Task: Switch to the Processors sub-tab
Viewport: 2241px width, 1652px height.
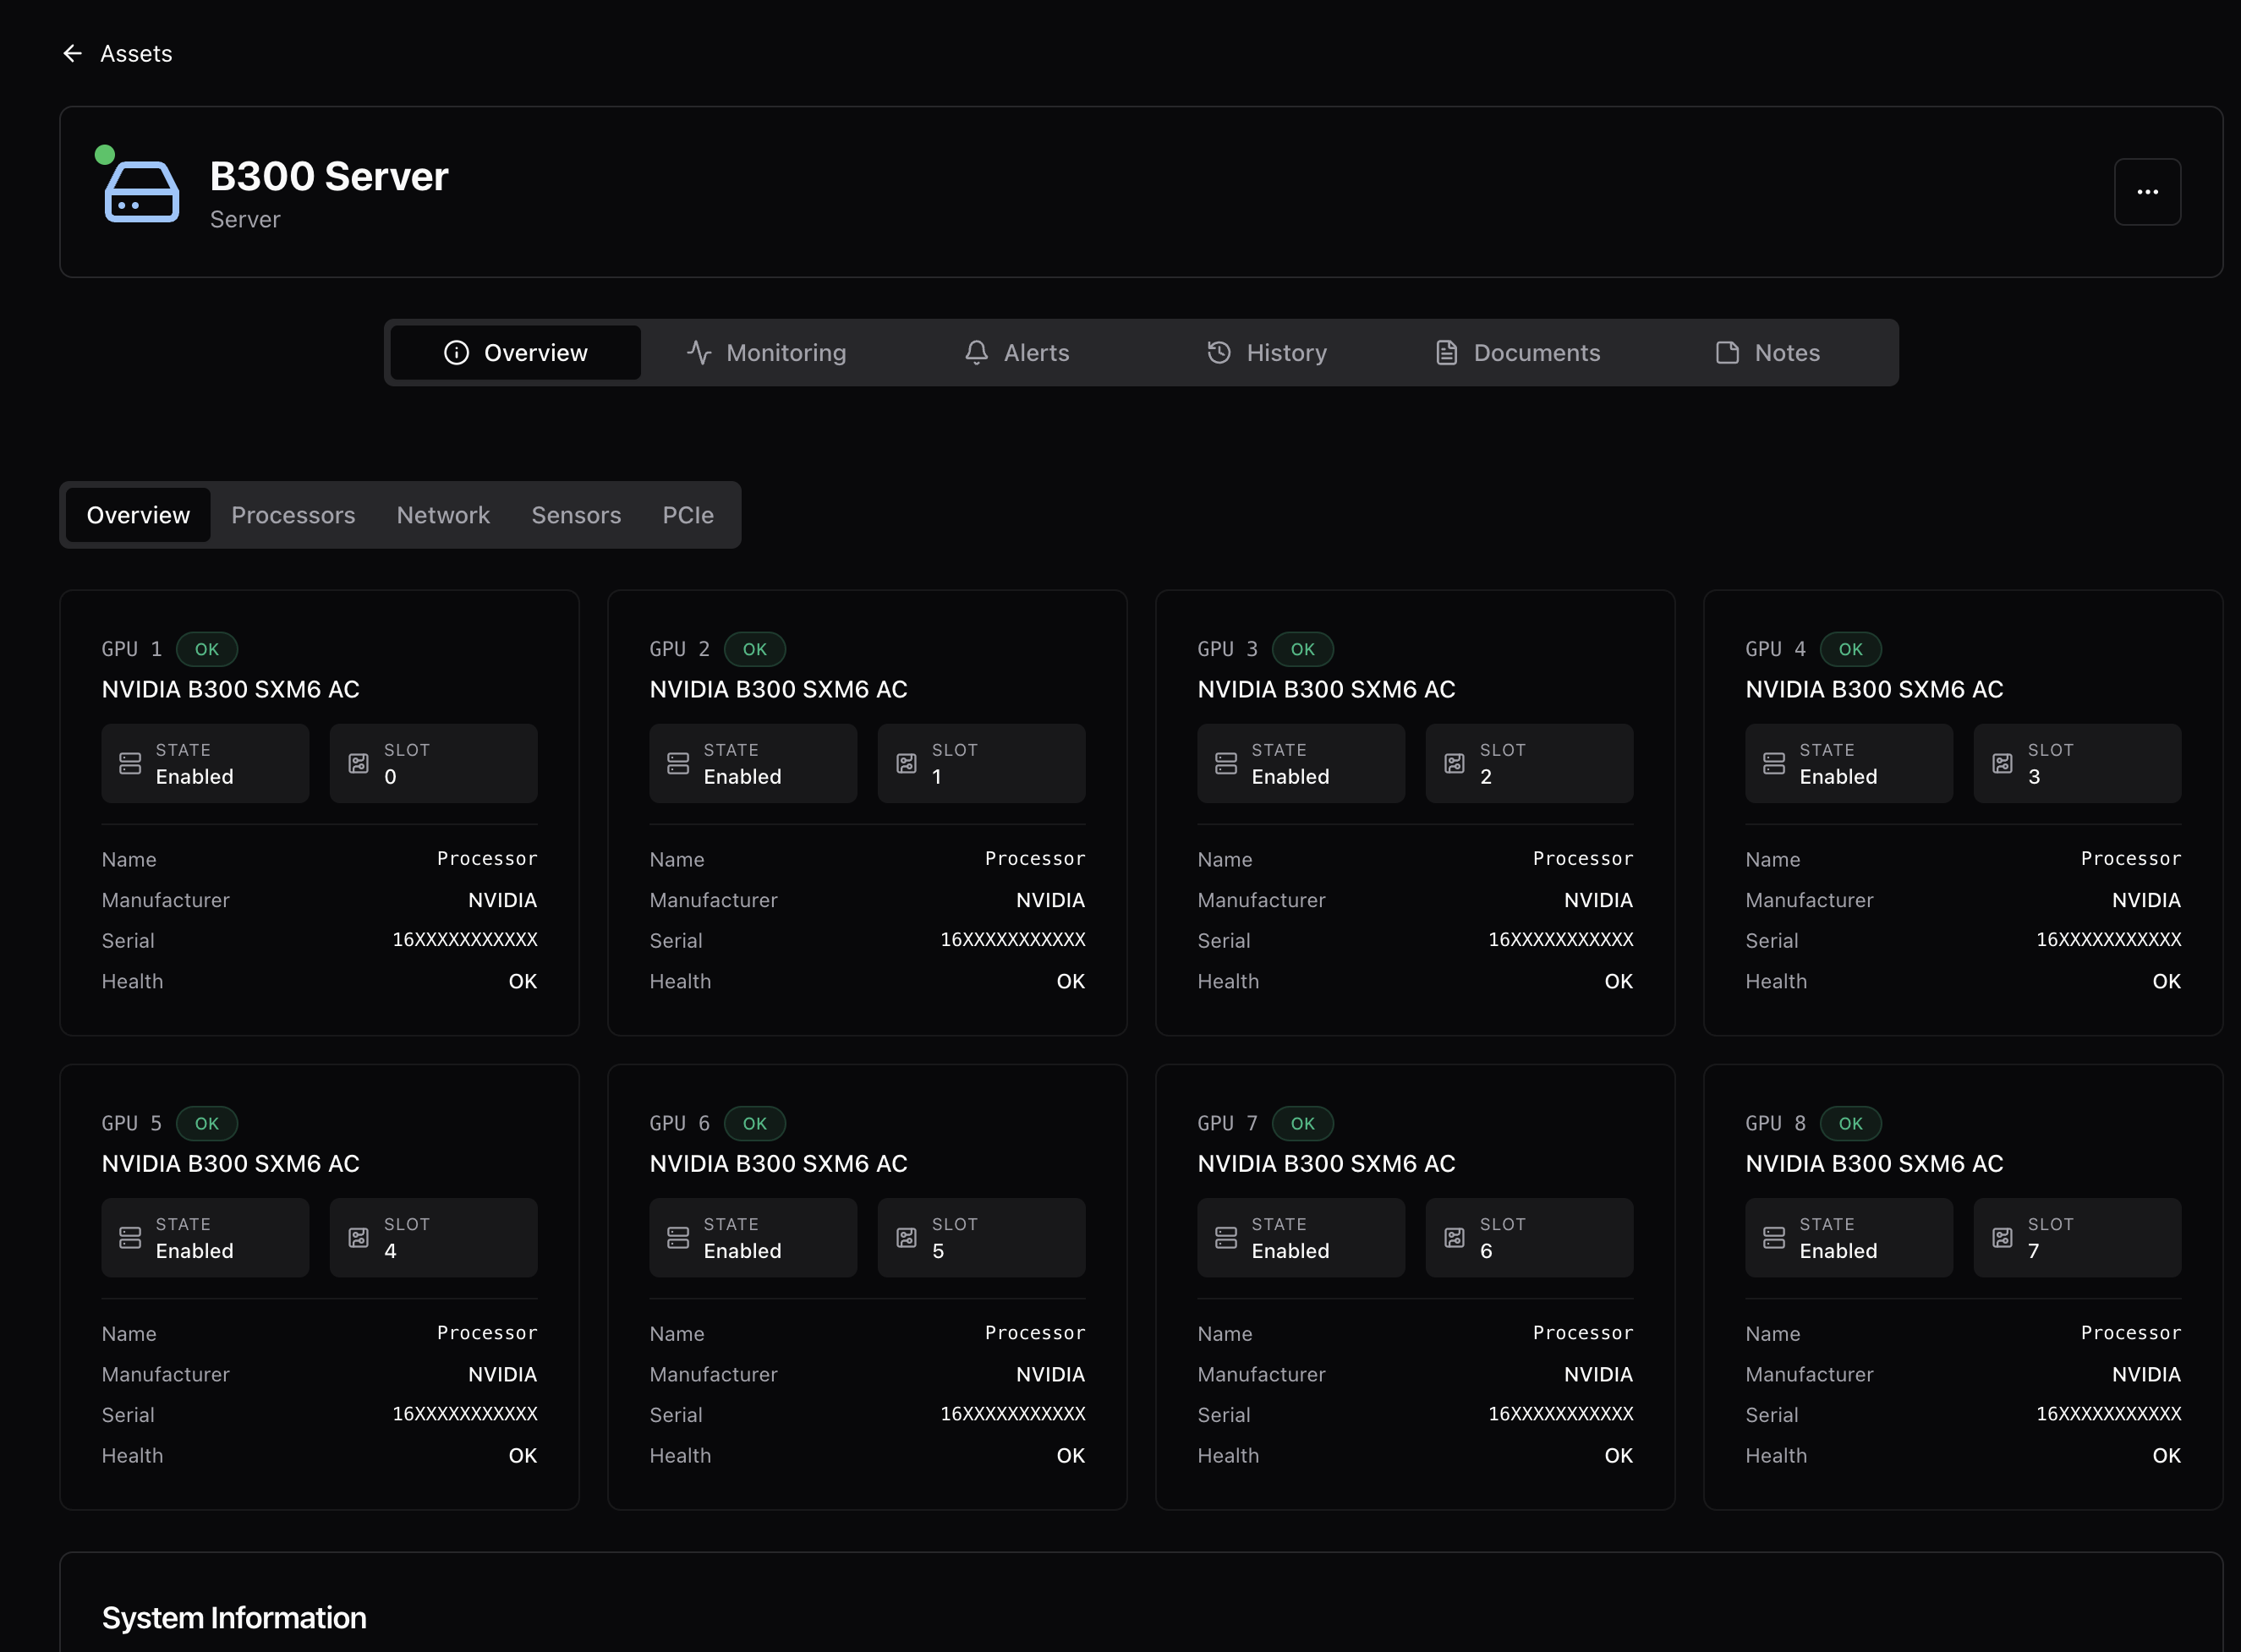Action: click(293, 515)
